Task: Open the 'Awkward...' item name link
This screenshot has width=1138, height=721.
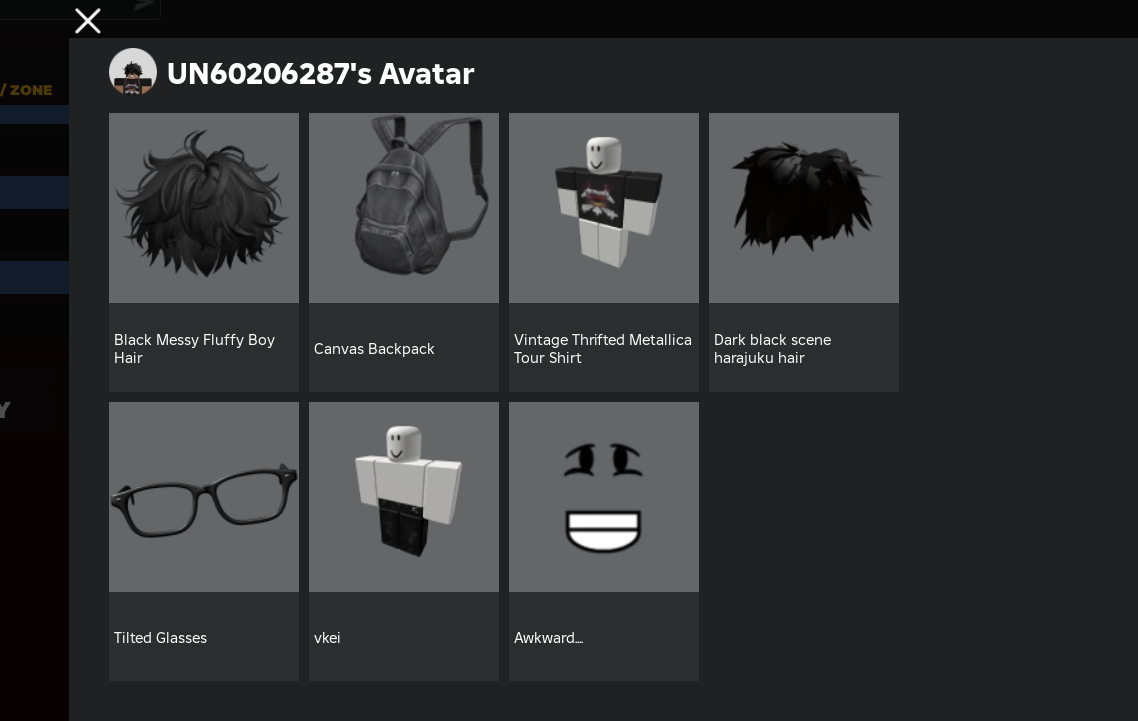Action: click(548, 638)
